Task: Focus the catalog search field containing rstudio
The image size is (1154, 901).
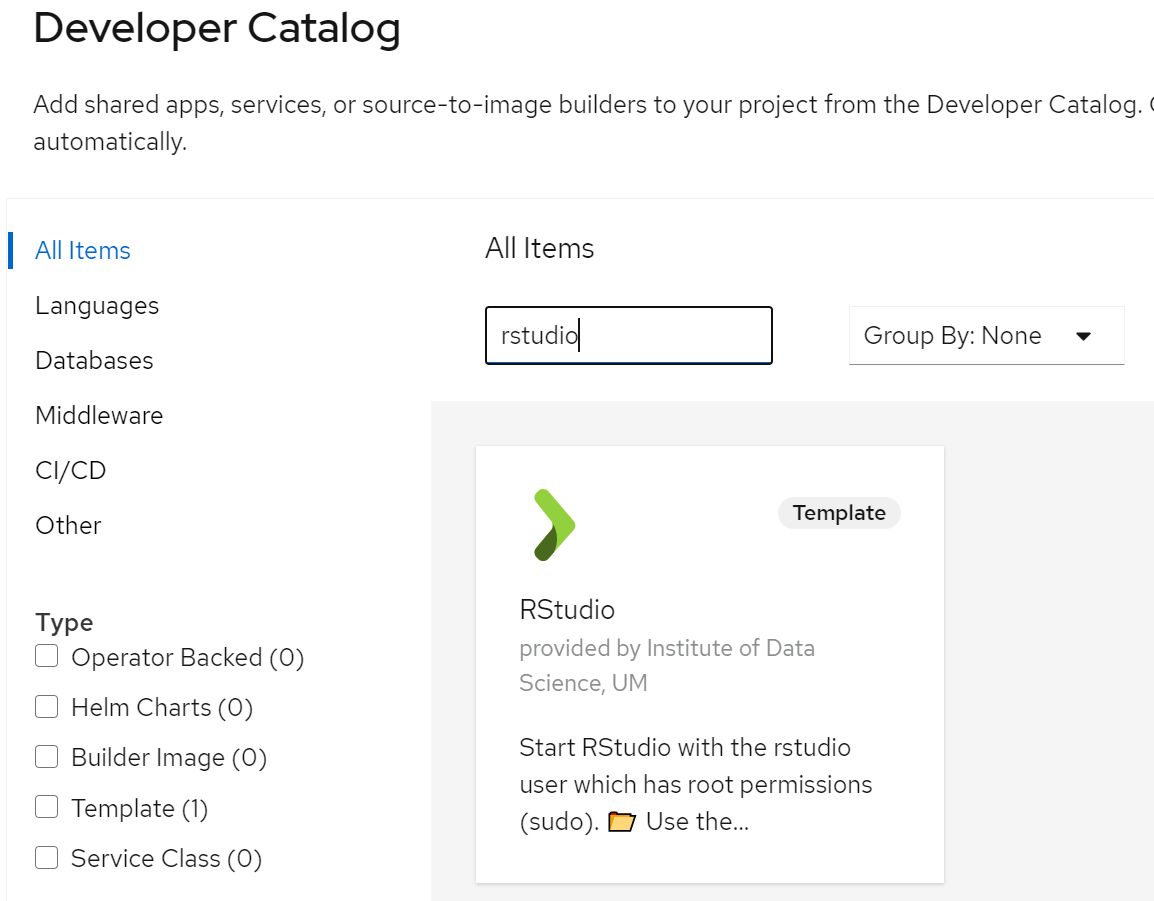Action: click(629, 336)
